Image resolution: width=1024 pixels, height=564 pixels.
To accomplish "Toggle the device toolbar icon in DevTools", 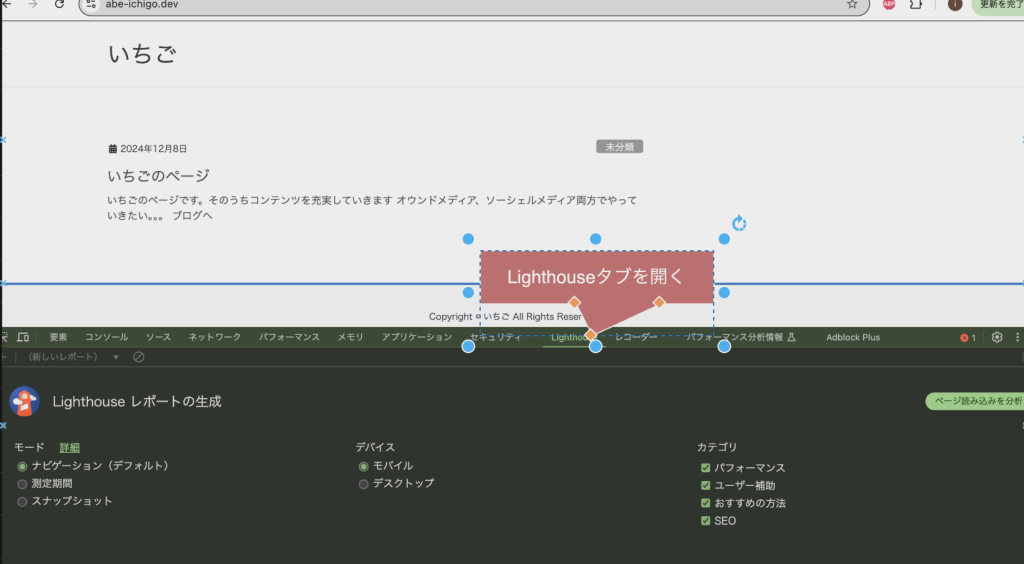I will (23, 337).
